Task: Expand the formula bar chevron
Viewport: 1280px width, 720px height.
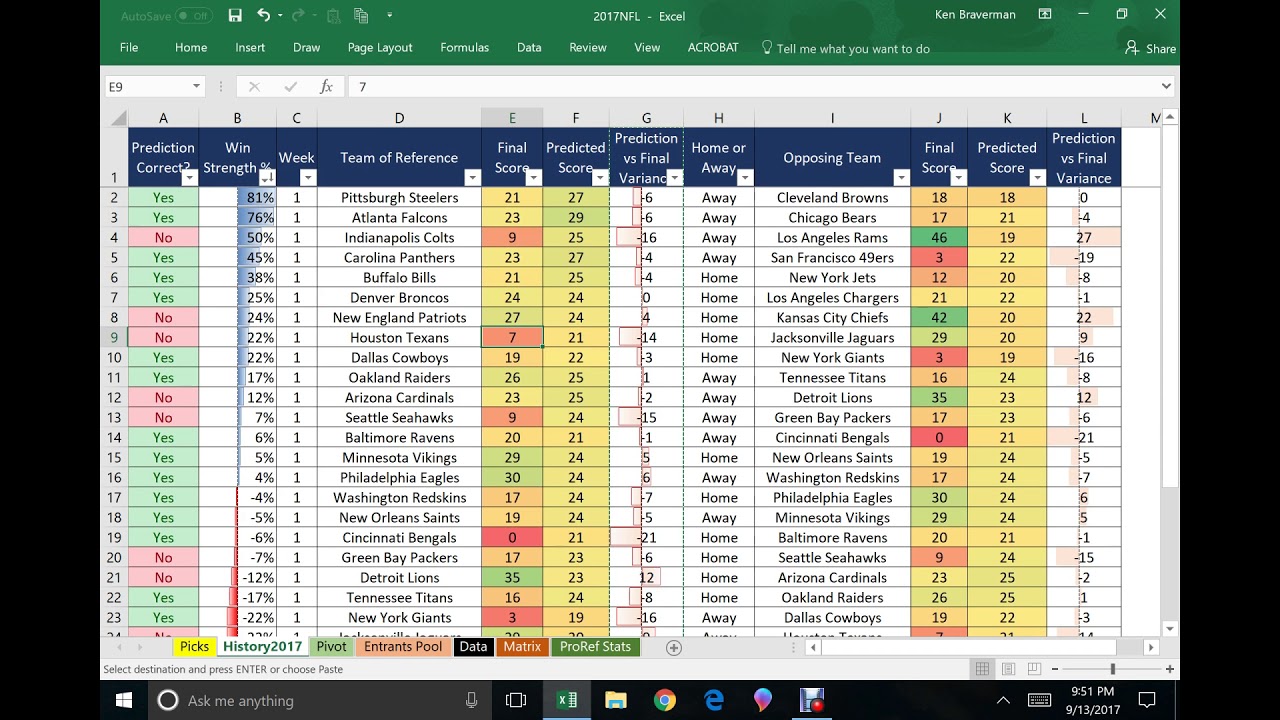Action: pyautogui.click(x=1167, y=87)
